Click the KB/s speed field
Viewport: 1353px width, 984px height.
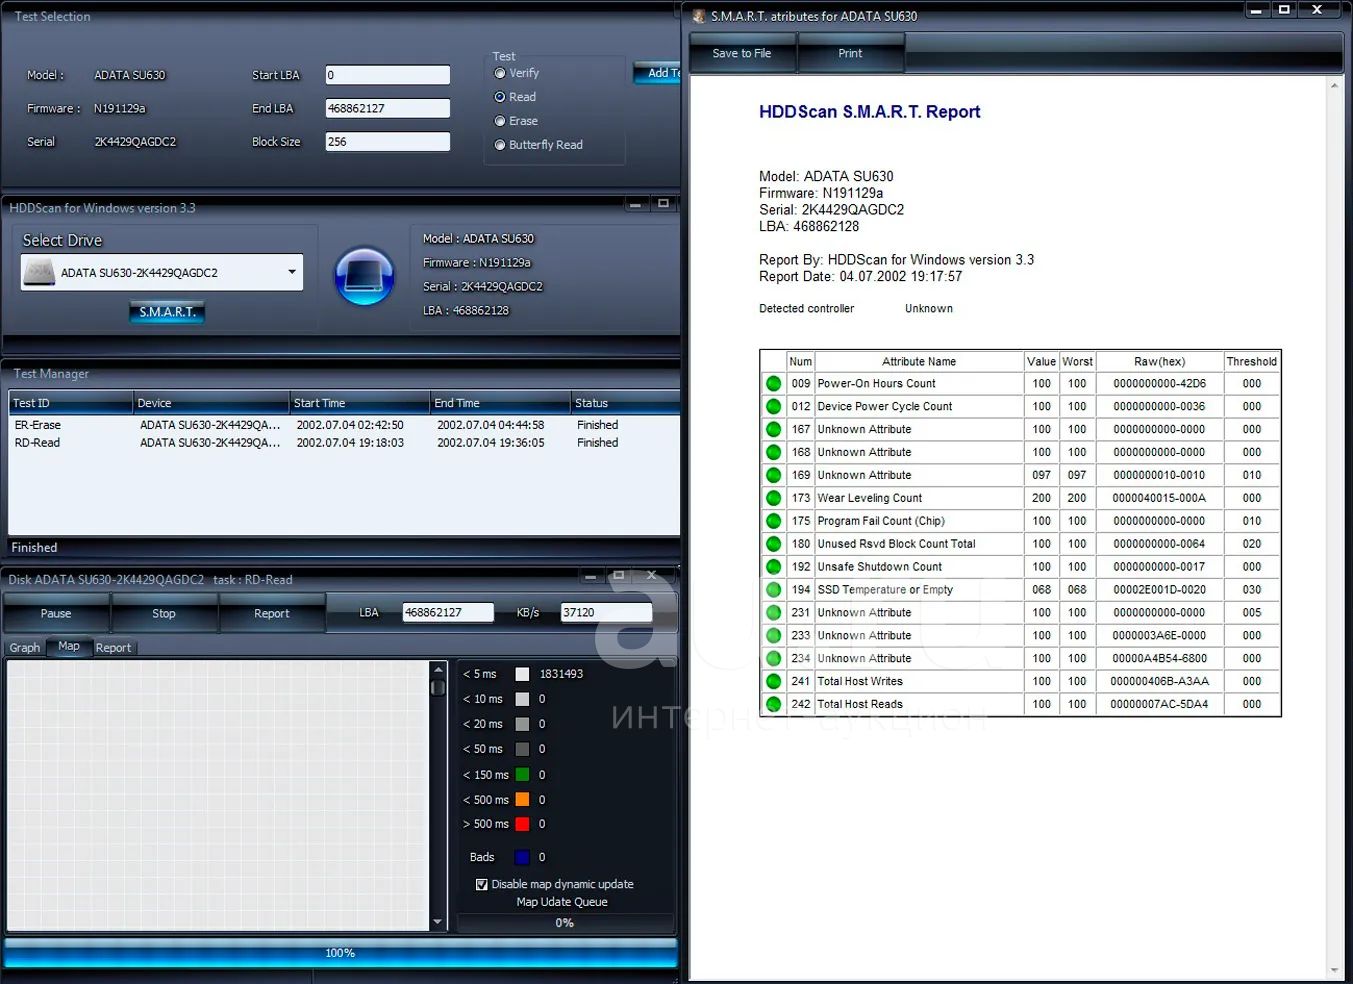[x=606, y=612]
